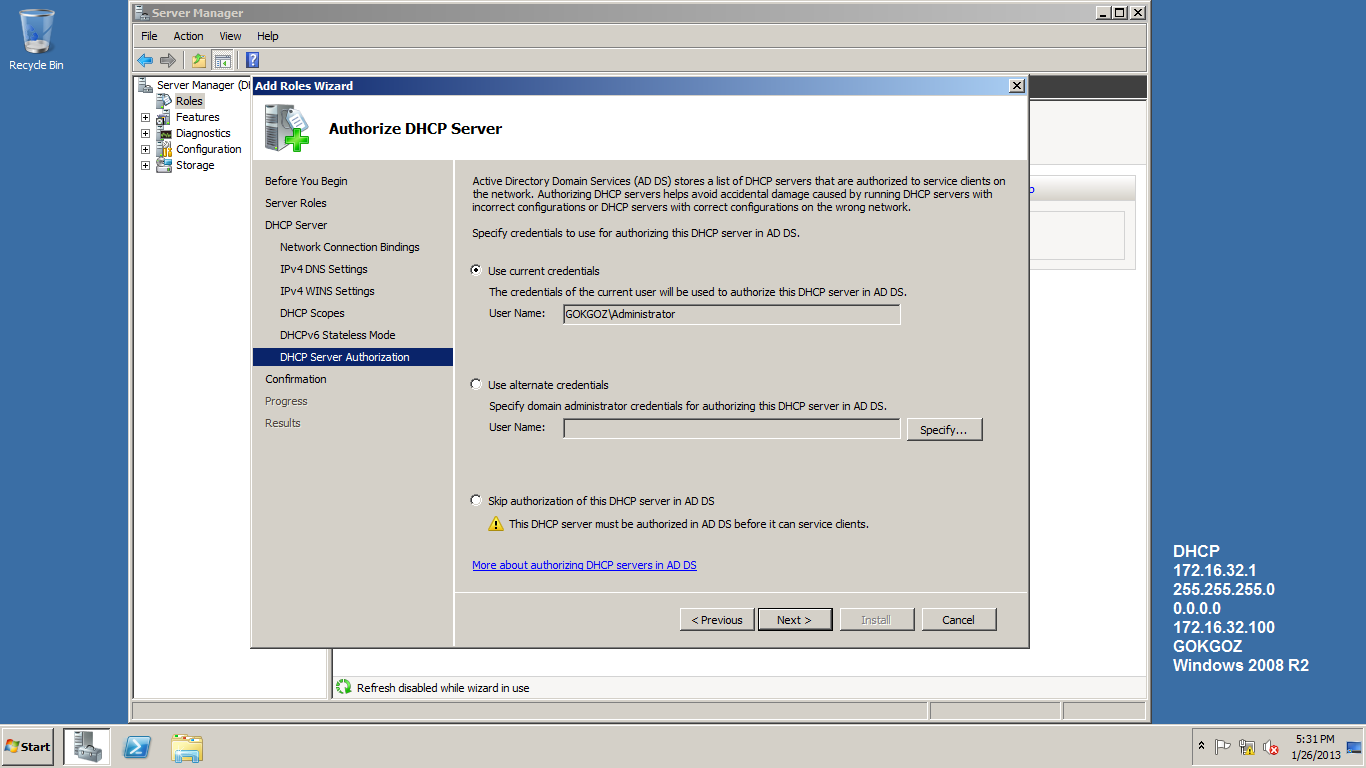Click the muted speaker icon in system tray
Viewport: 1366px width, 768px height.
pyautogui.click(x=1270, y=747)
